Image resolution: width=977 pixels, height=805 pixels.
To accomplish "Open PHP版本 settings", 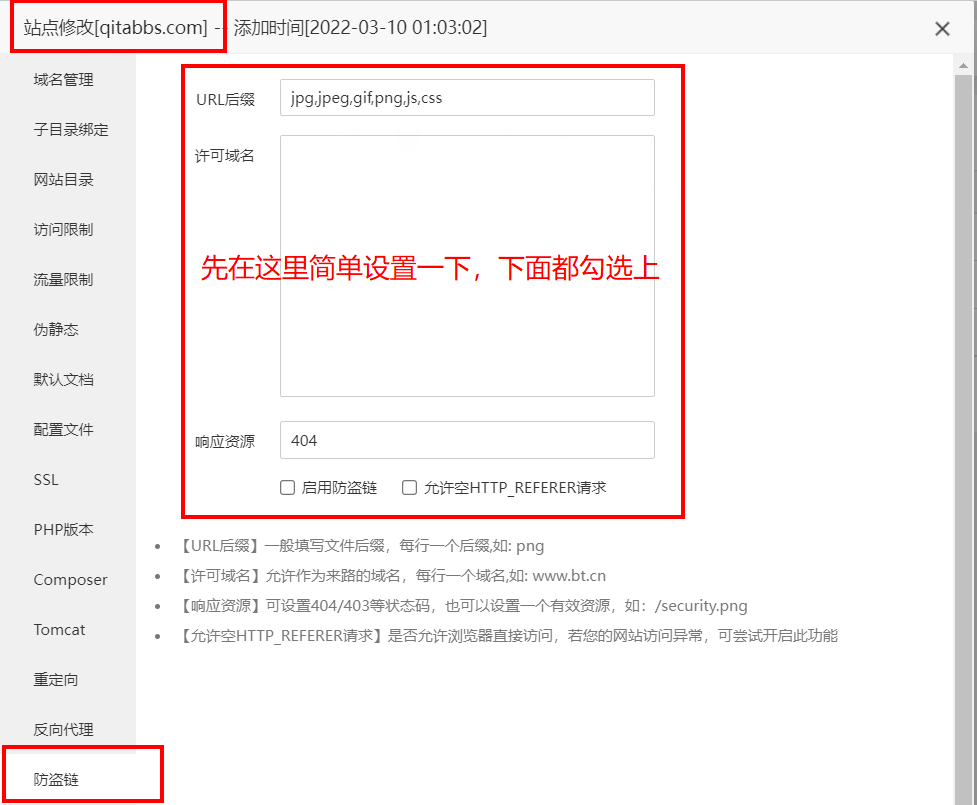I will (63, 530).
